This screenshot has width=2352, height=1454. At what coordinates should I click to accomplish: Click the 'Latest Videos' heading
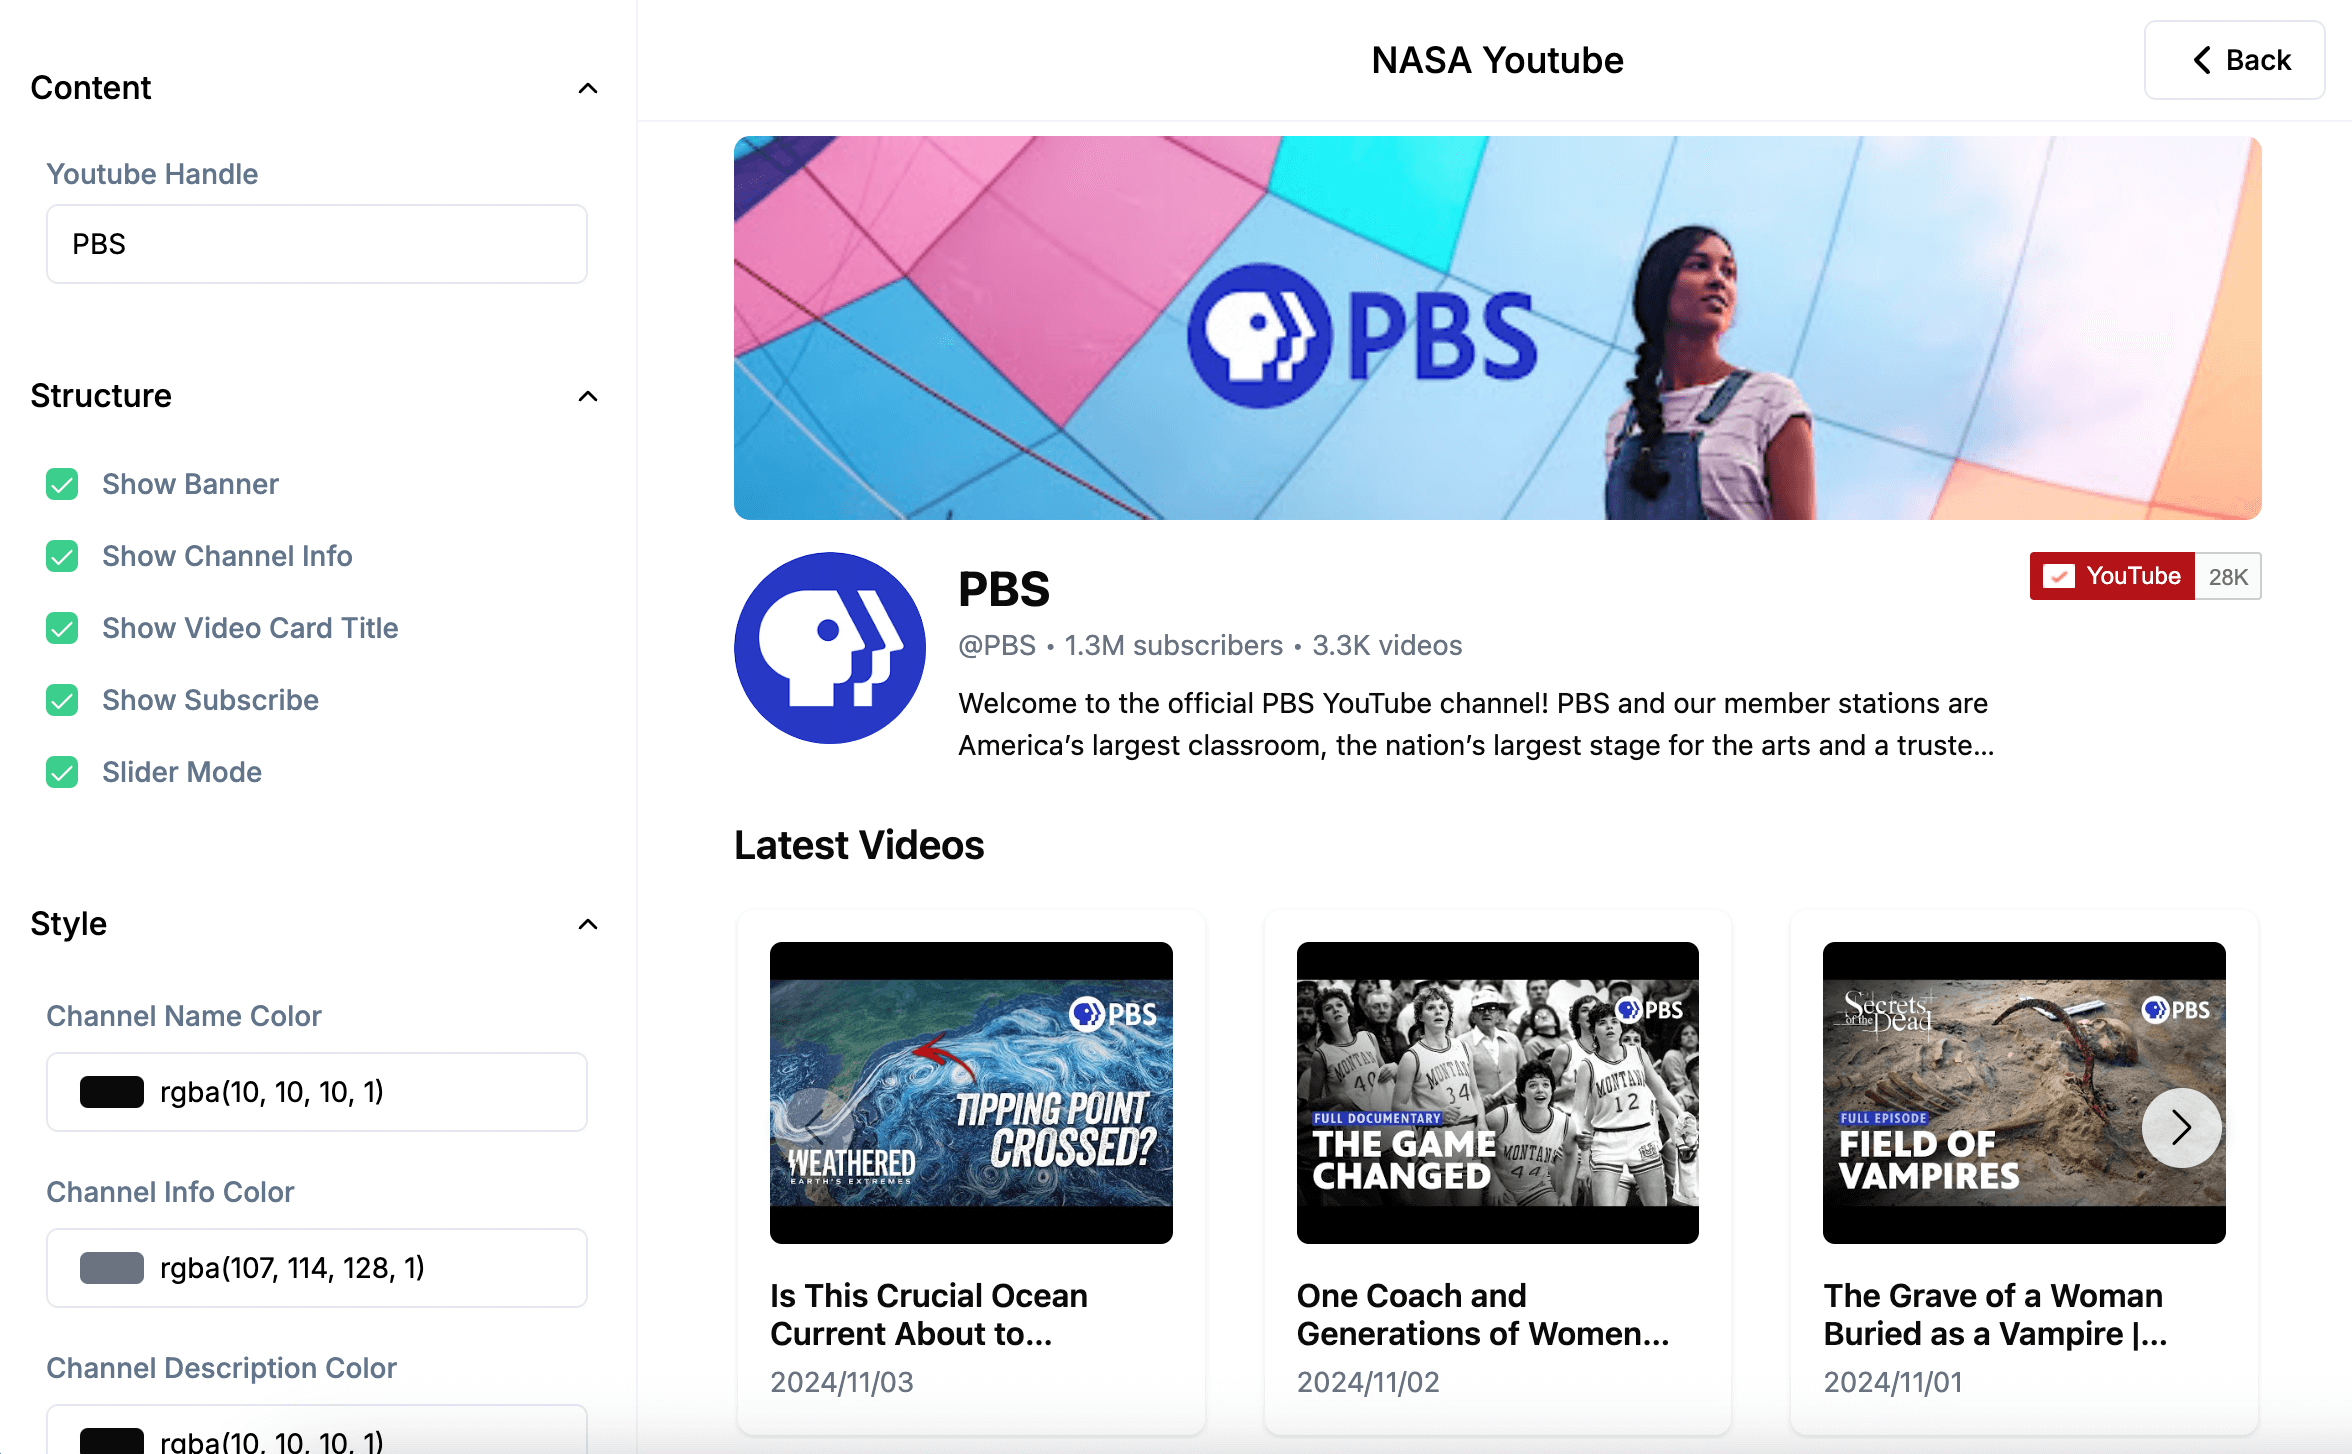(859, 846)
